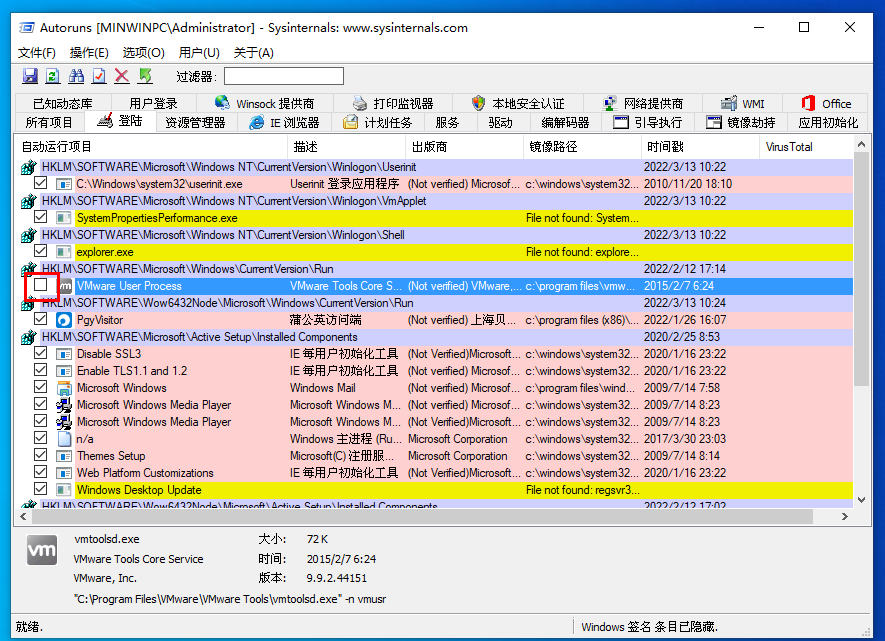Click the Themes Setup entry icon
Viewport: 885px width, 641px height.
pos(64,456)
